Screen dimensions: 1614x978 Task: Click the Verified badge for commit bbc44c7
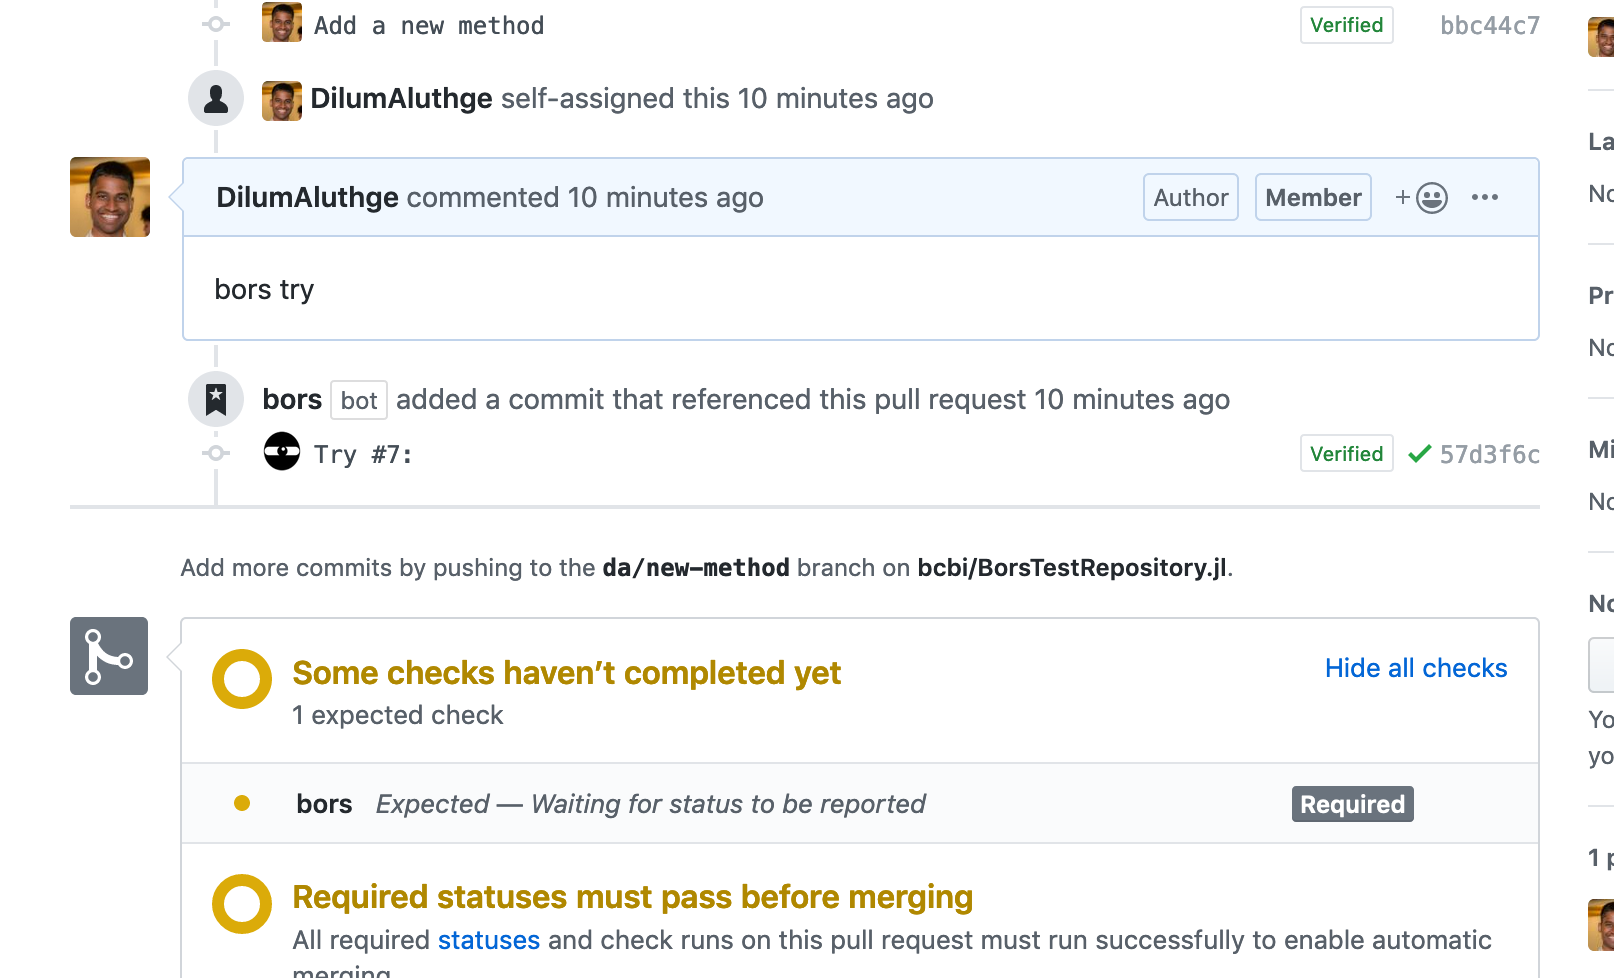coord(1346,25)
